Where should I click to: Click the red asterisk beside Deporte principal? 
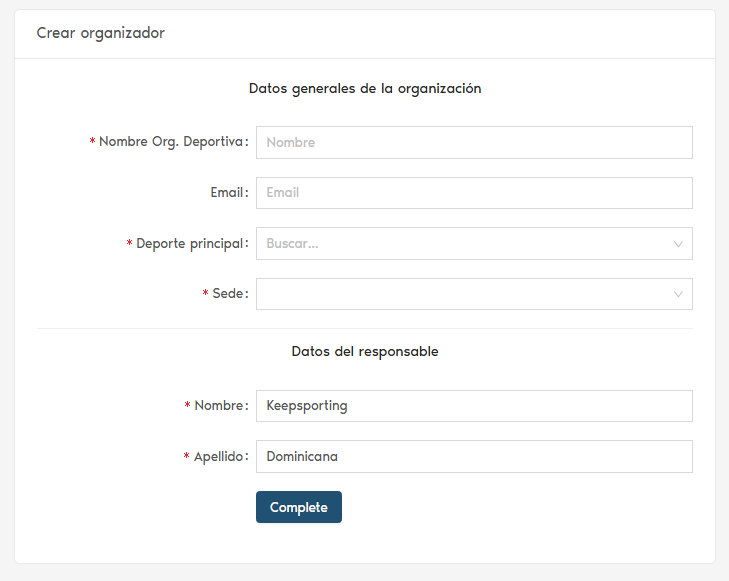[x=129, y=245]
